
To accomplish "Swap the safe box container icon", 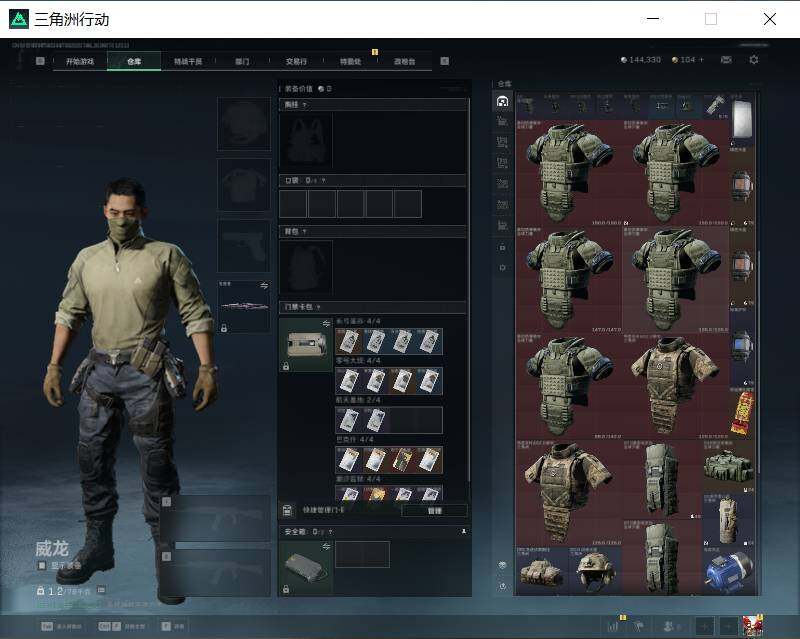I will click(326, 547).
